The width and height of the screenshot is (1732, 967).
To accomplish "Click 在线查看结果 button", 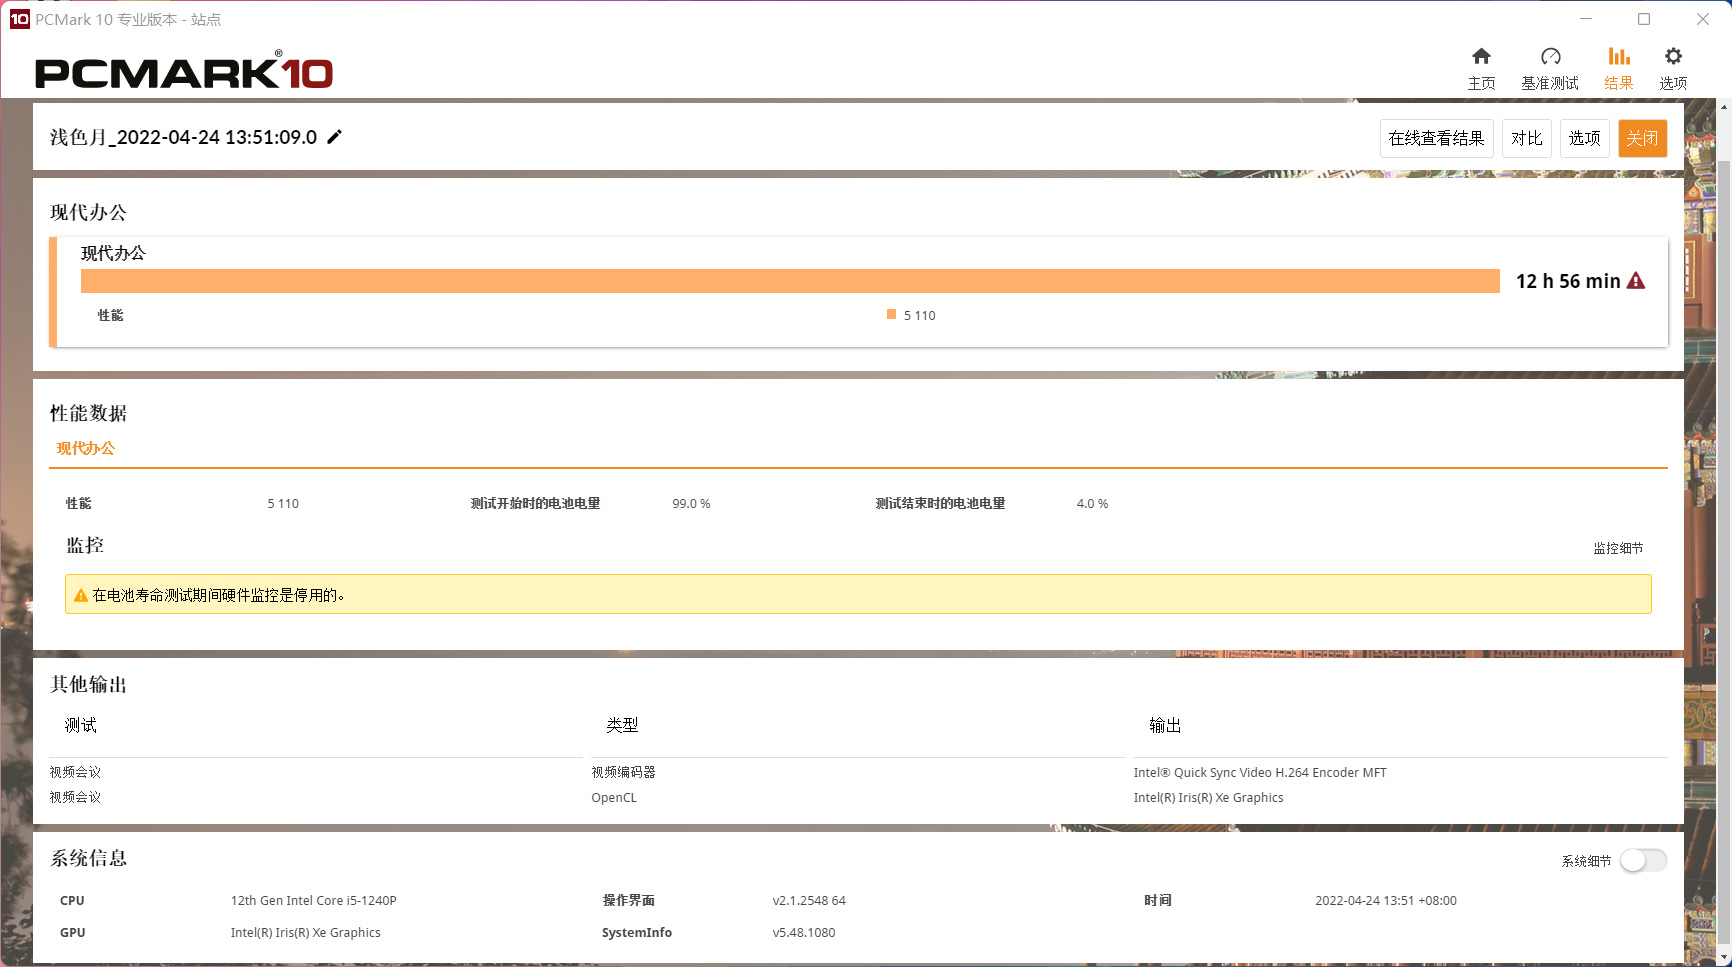I will (1436, 138).
